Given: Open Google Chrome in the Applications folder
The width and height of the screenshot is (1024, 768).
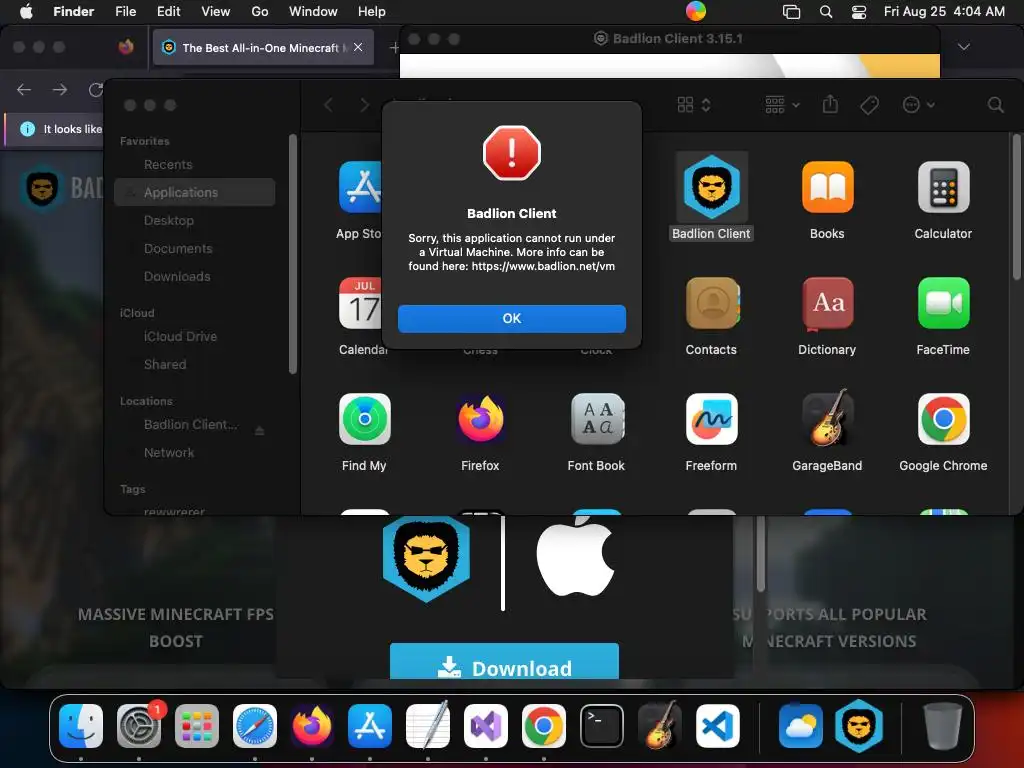Looking at the screenshot, I should tap(943, 419).
